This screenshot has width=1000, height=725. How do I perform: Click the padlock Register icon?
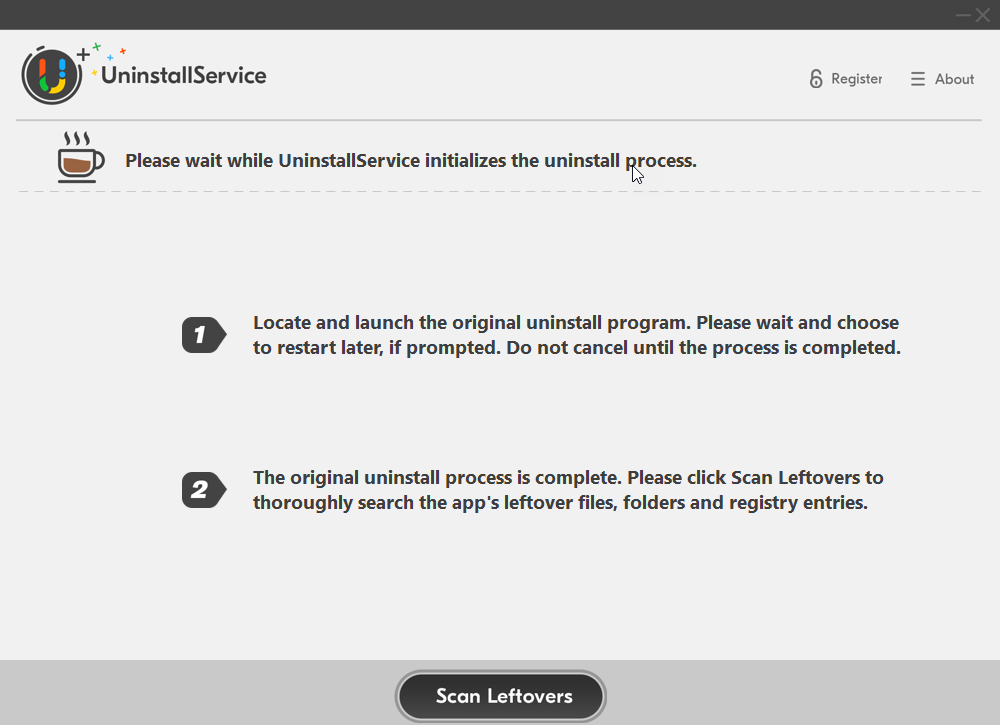816,78
